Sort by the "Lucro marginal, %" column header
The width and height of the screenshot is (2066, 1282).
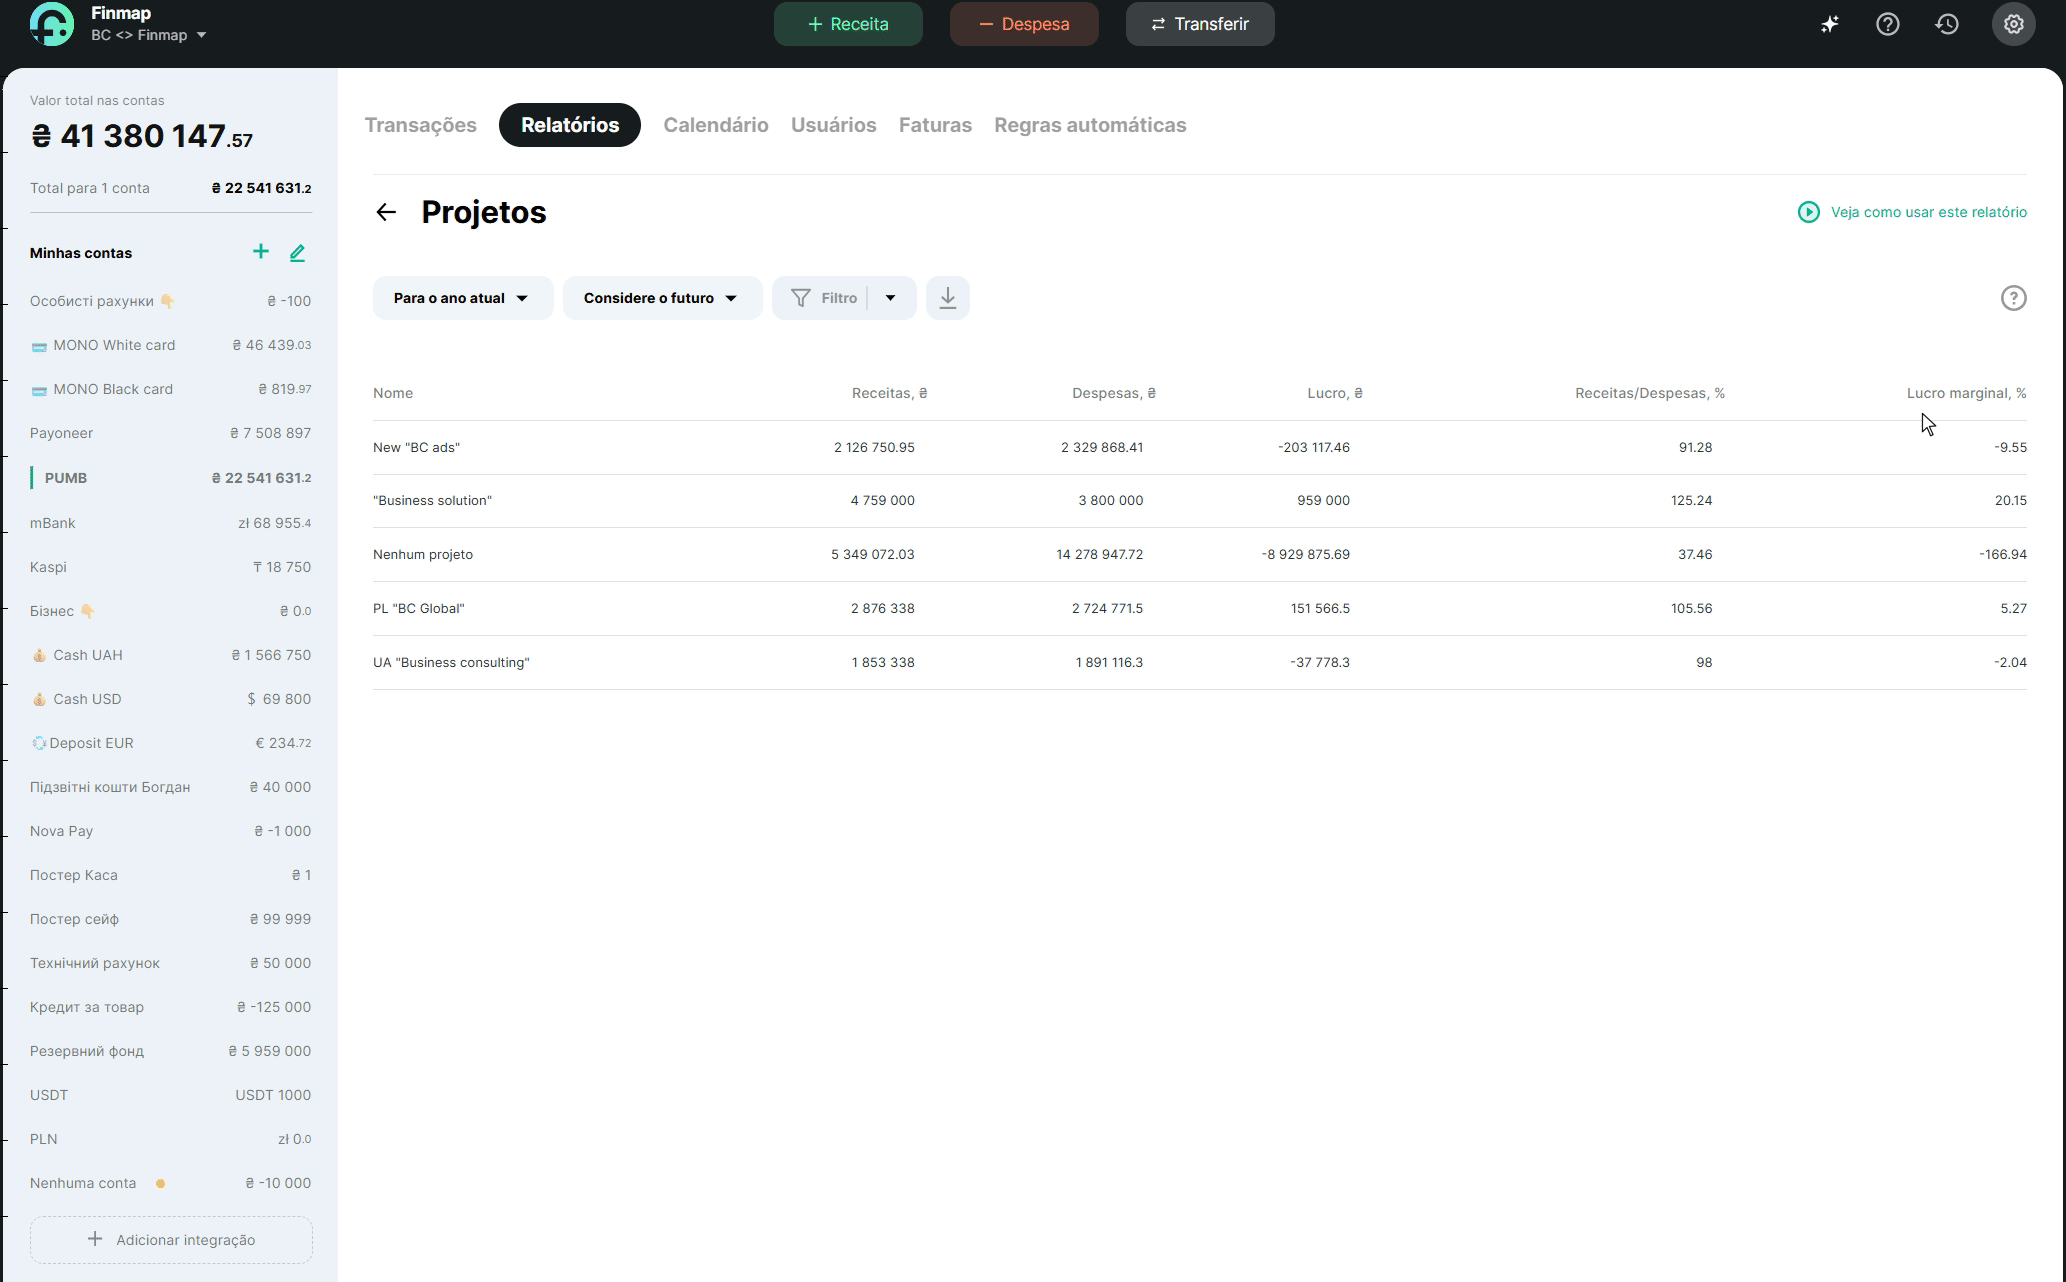coord(1965,393)
